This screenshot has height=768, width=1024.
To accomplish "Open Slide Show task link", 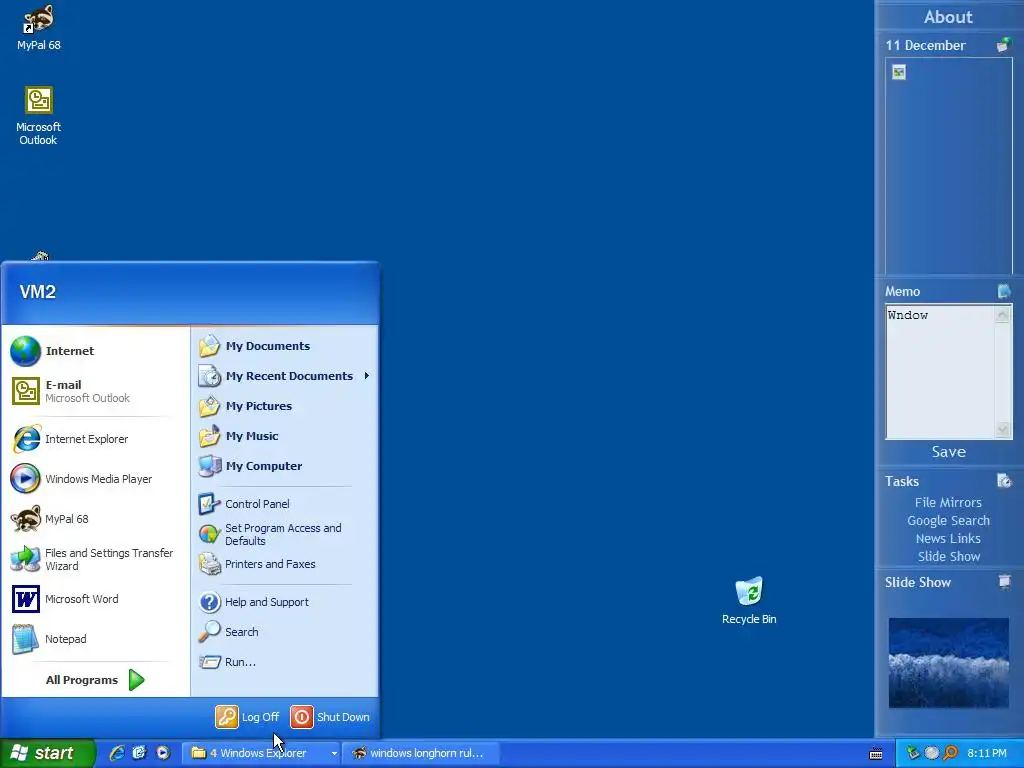I will click(949, 556).
